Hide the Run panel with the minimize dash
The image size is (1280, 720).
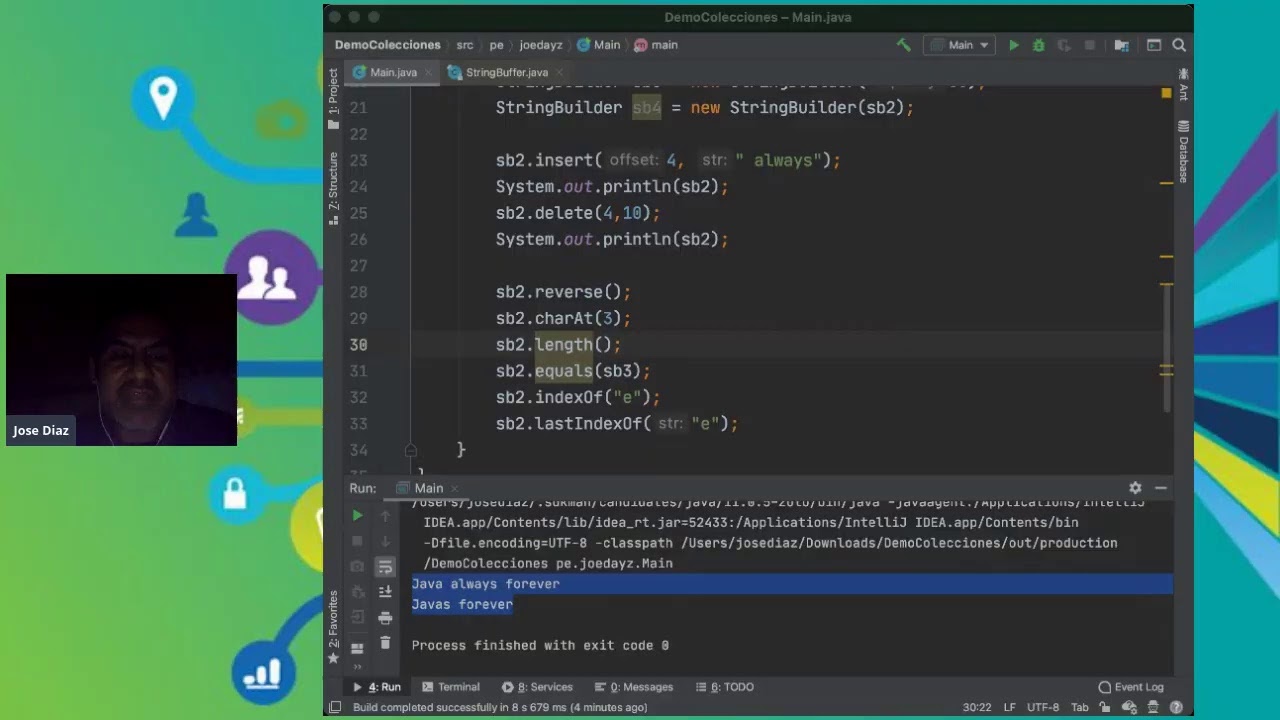click(1161, 488)
